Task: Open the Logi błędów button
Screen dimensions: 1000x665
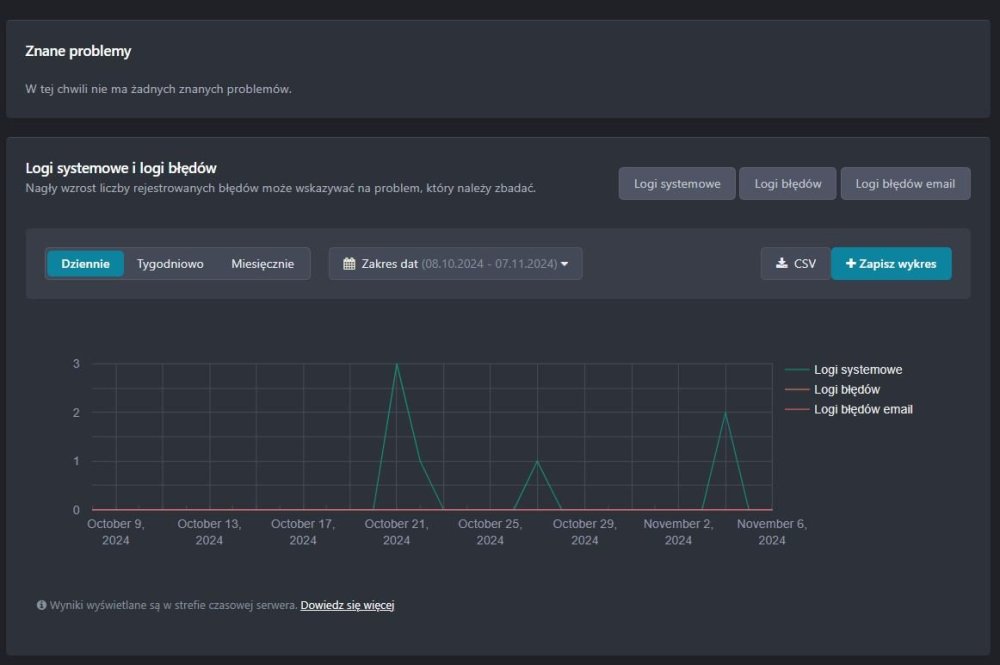Action: pyautogui.click(x=788, y=184)
